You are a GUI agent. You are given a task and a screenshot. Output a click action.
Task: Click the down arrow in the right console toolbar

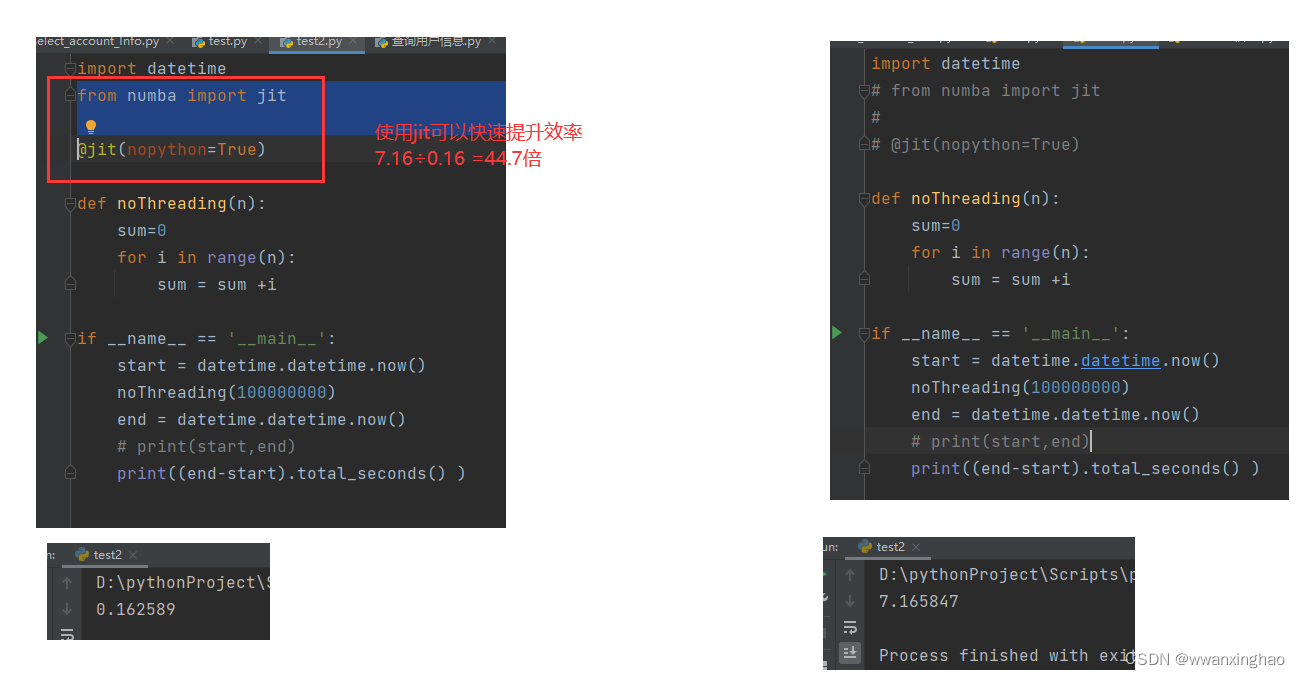[850, 600]
